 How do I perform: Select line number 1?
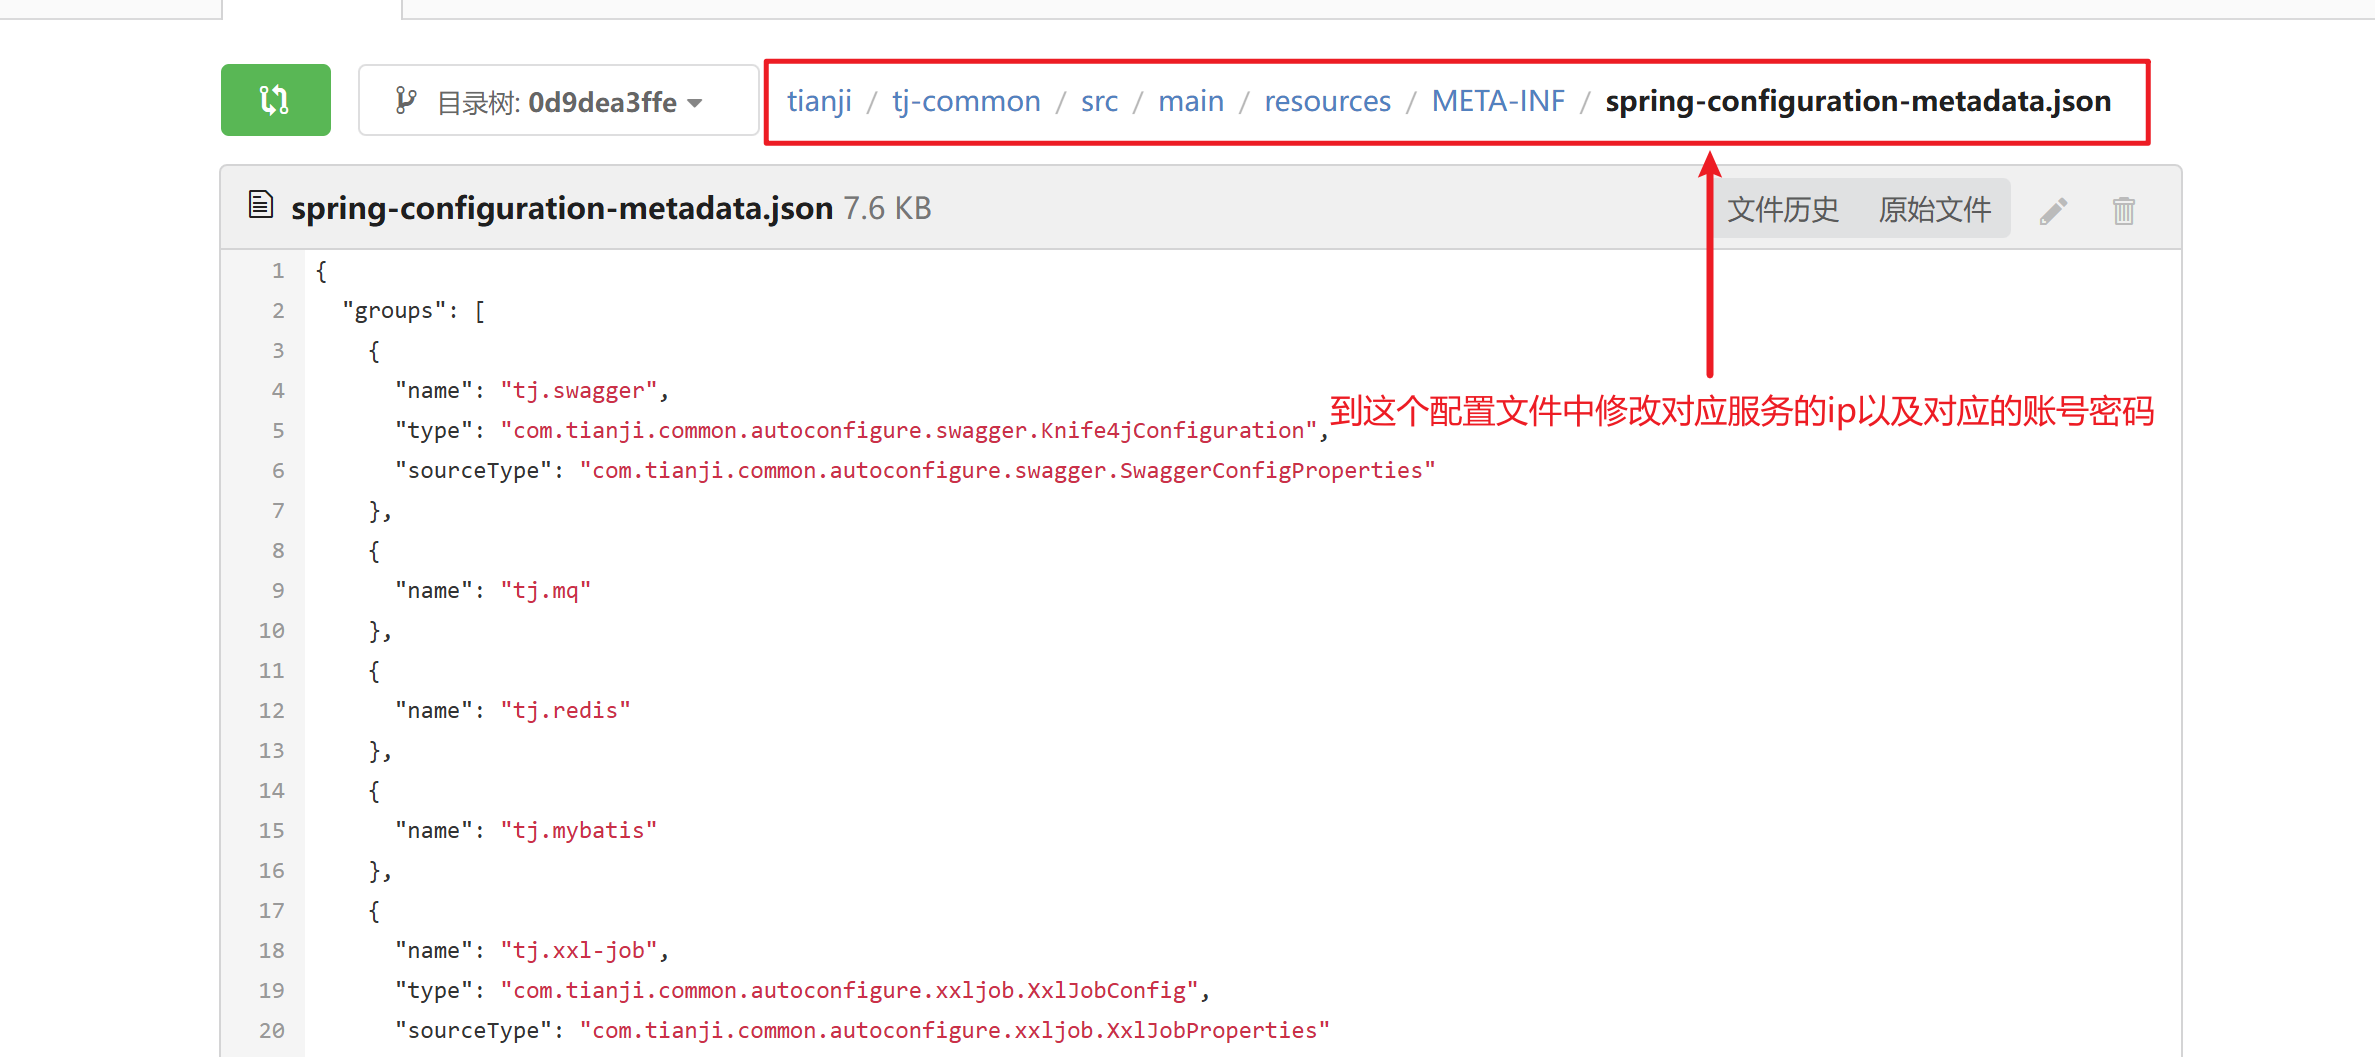278,271
